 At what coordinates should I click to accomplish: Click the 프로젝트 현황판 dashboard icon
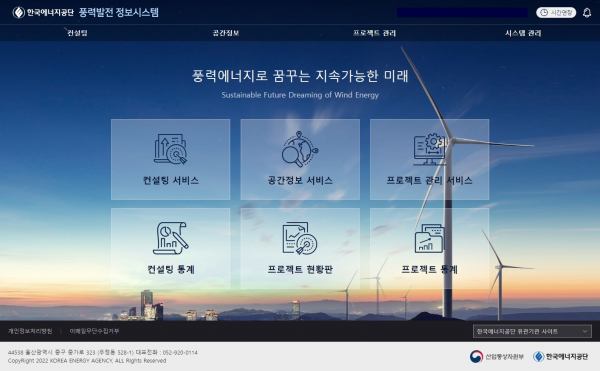click(300, 238)
